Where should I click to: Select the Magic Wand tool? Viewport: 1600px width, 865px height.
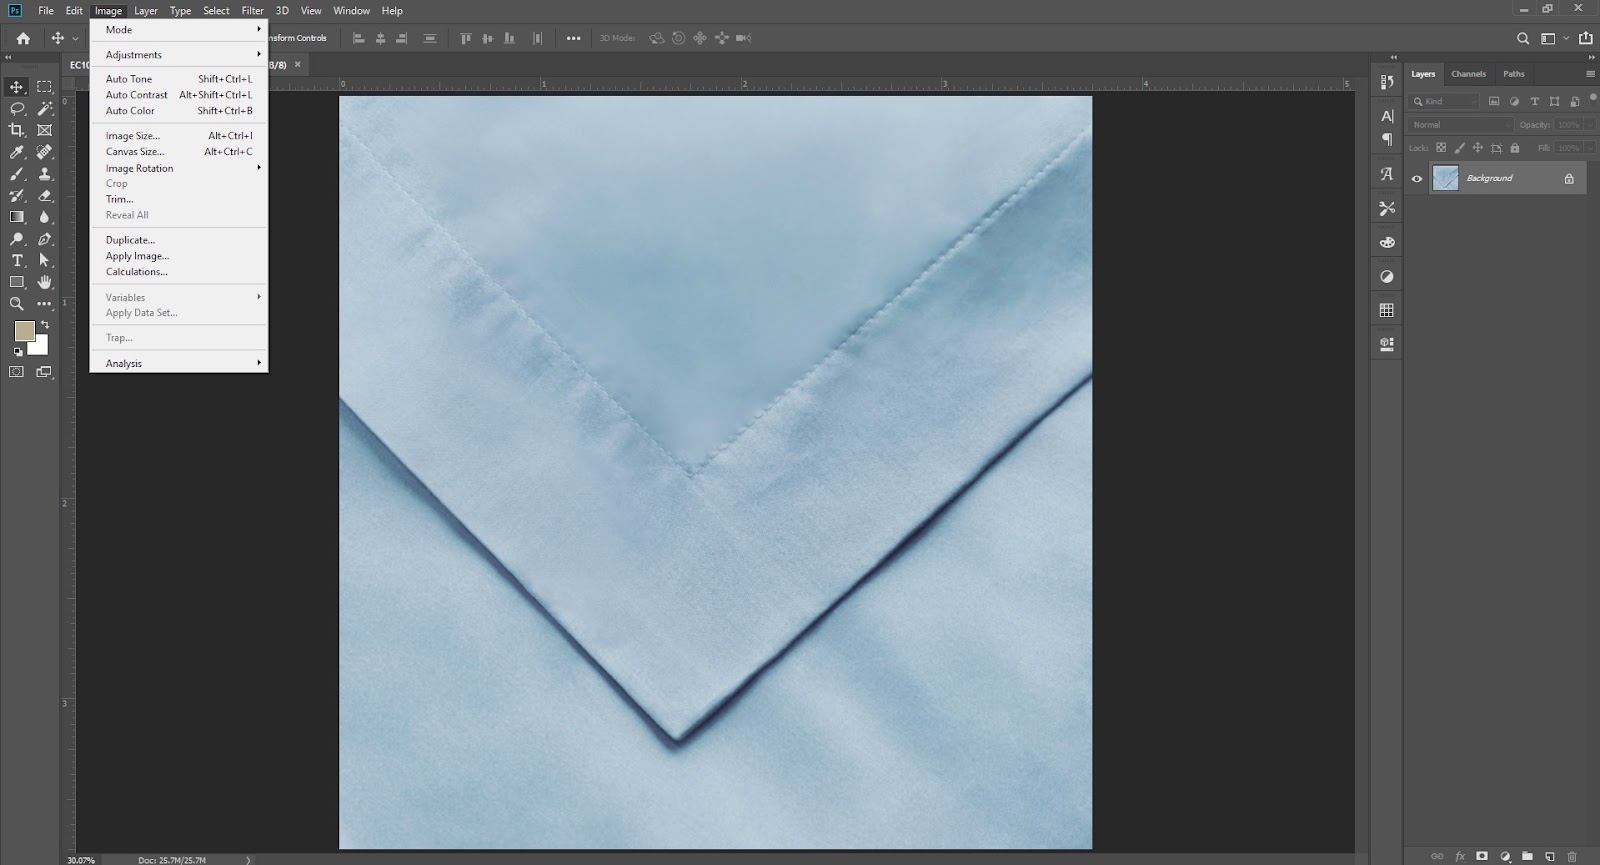point(45,109)
